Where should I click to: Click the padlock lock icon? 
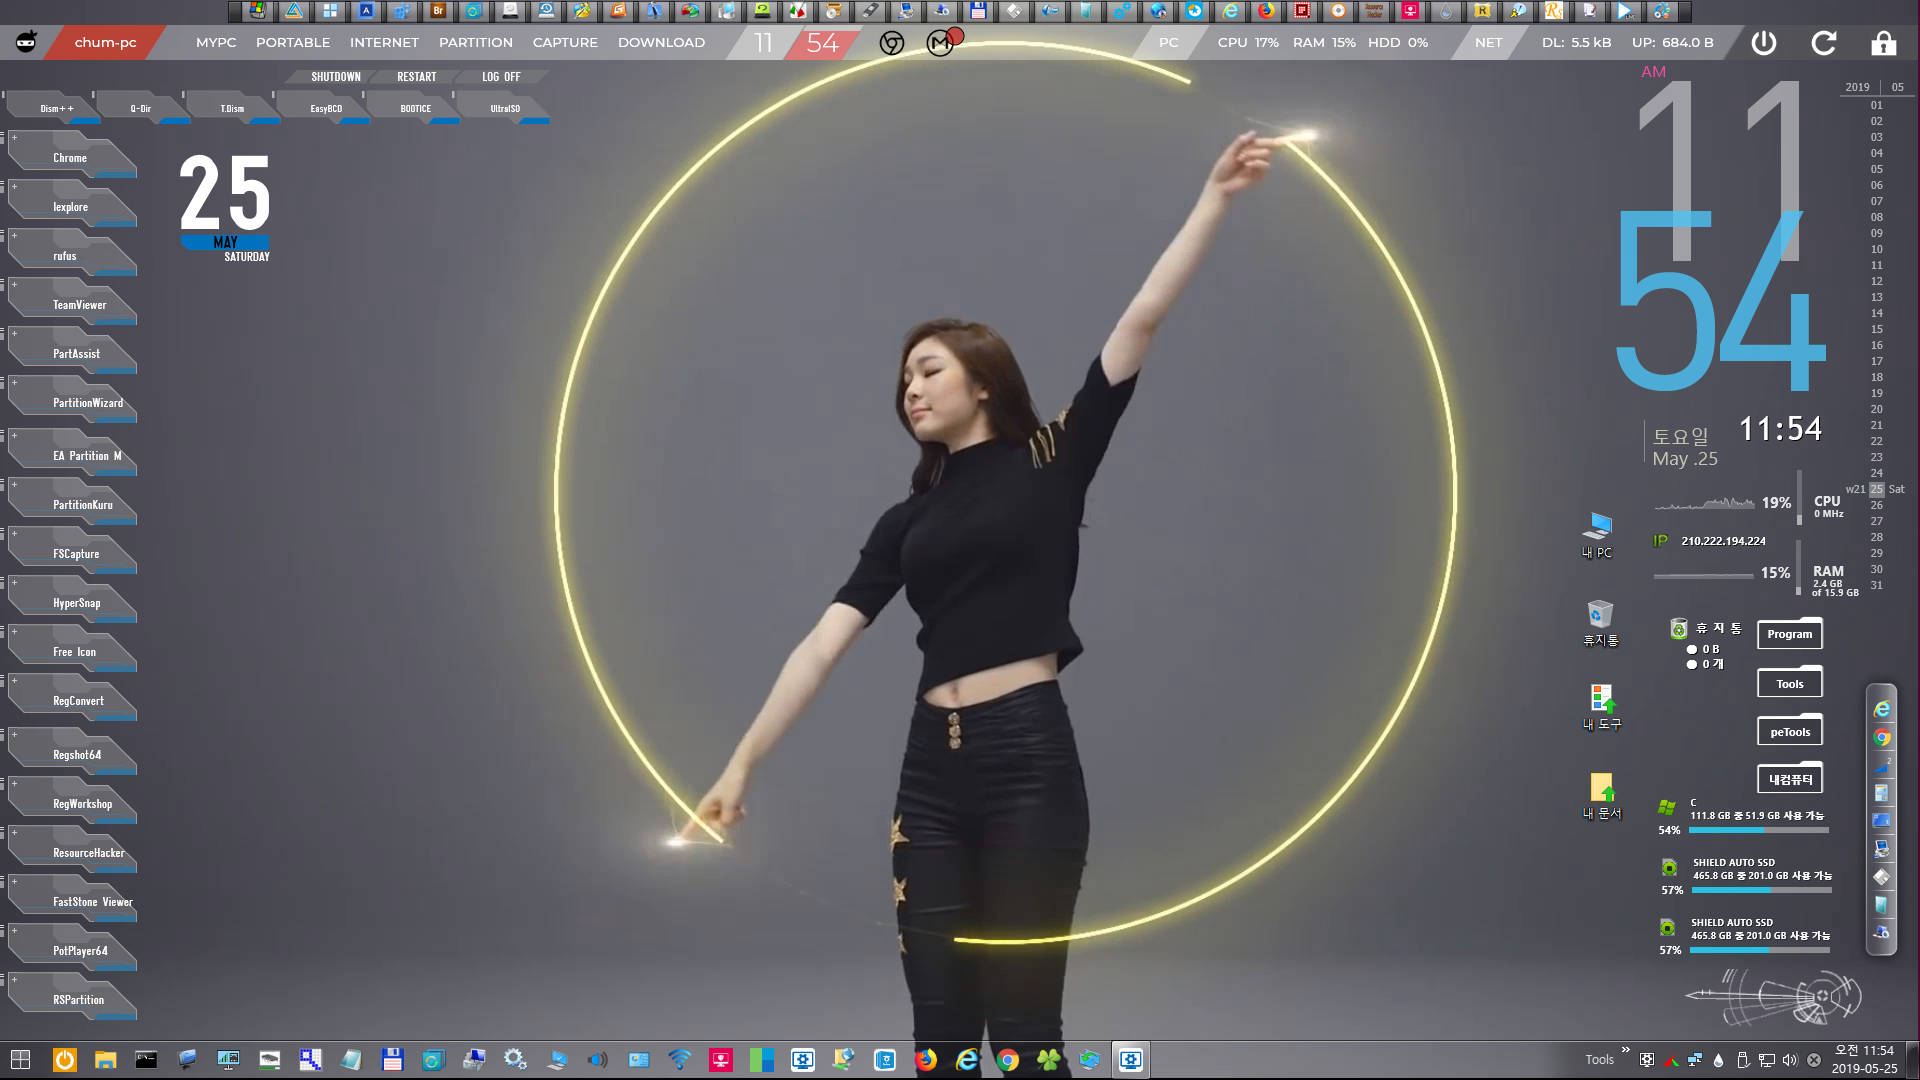(x=1884, y=43)
